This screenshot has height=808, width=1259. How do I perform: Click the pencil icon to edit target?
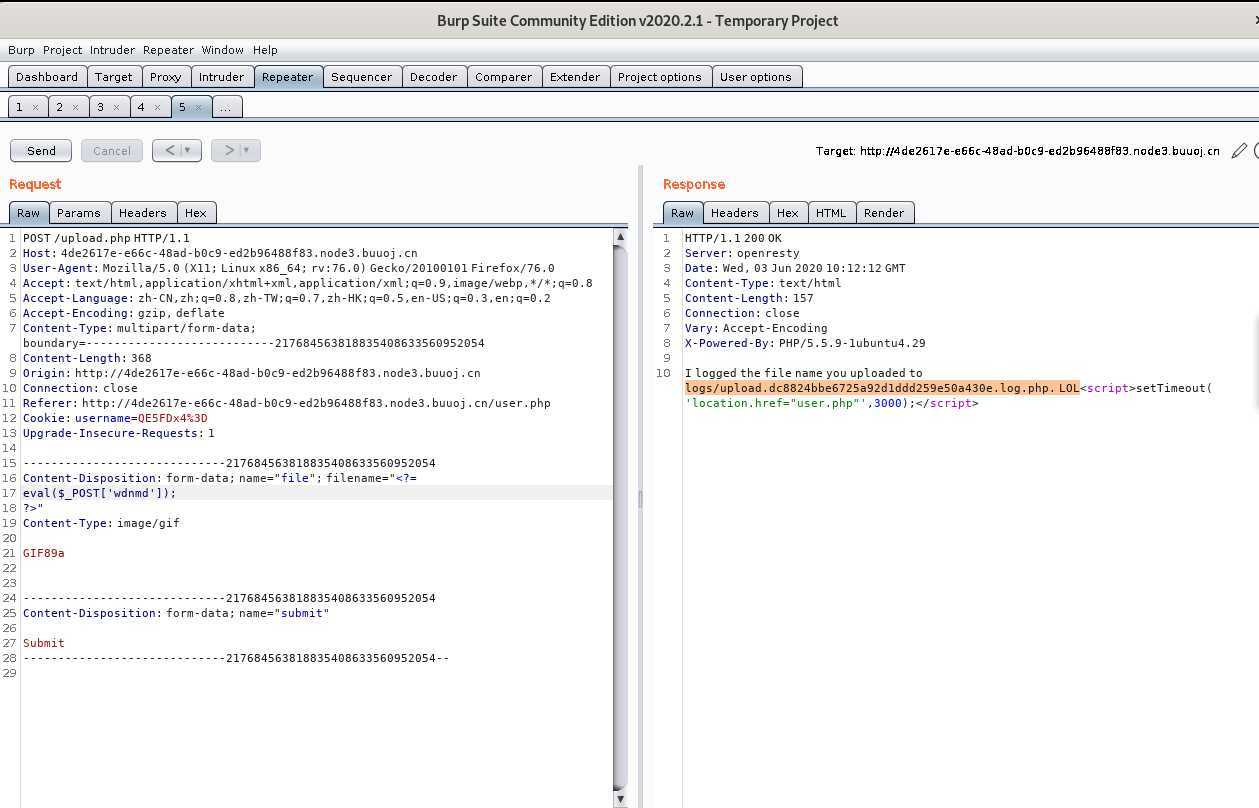[1239, 151]
